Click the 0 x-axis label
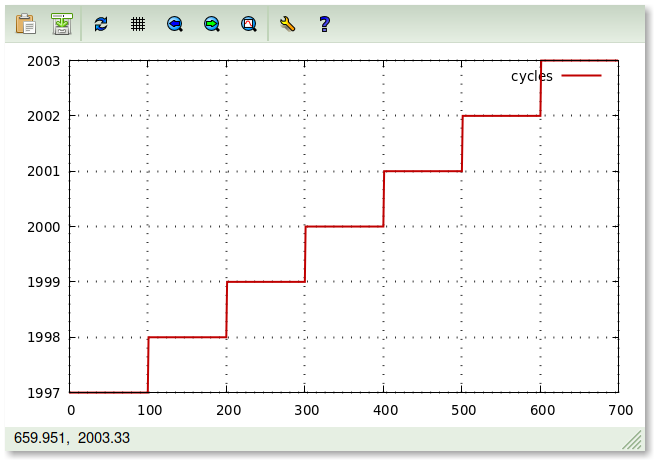The width and height of the screenshot is (654, 460). 70,409
